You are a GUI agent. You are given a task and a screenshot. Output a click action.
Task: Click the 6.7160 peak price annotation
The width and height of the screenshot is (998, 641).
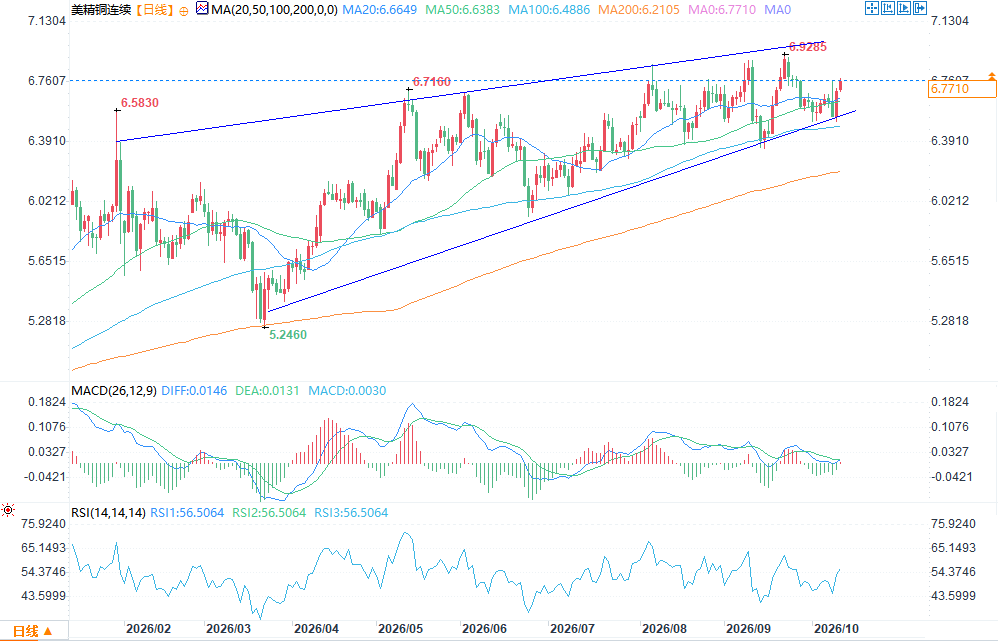pos(432,81)
